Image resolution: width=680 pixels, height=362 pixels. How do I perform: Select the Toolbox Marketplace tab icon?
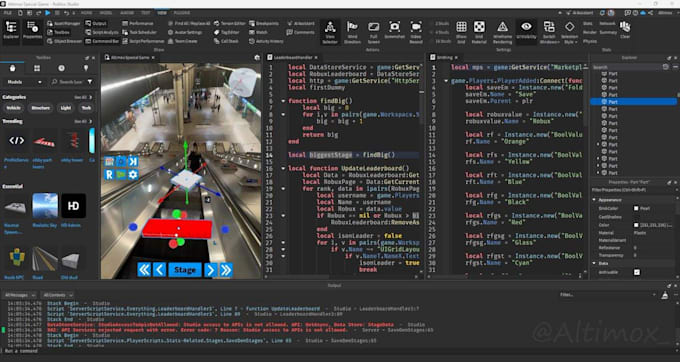pos(13,68)
